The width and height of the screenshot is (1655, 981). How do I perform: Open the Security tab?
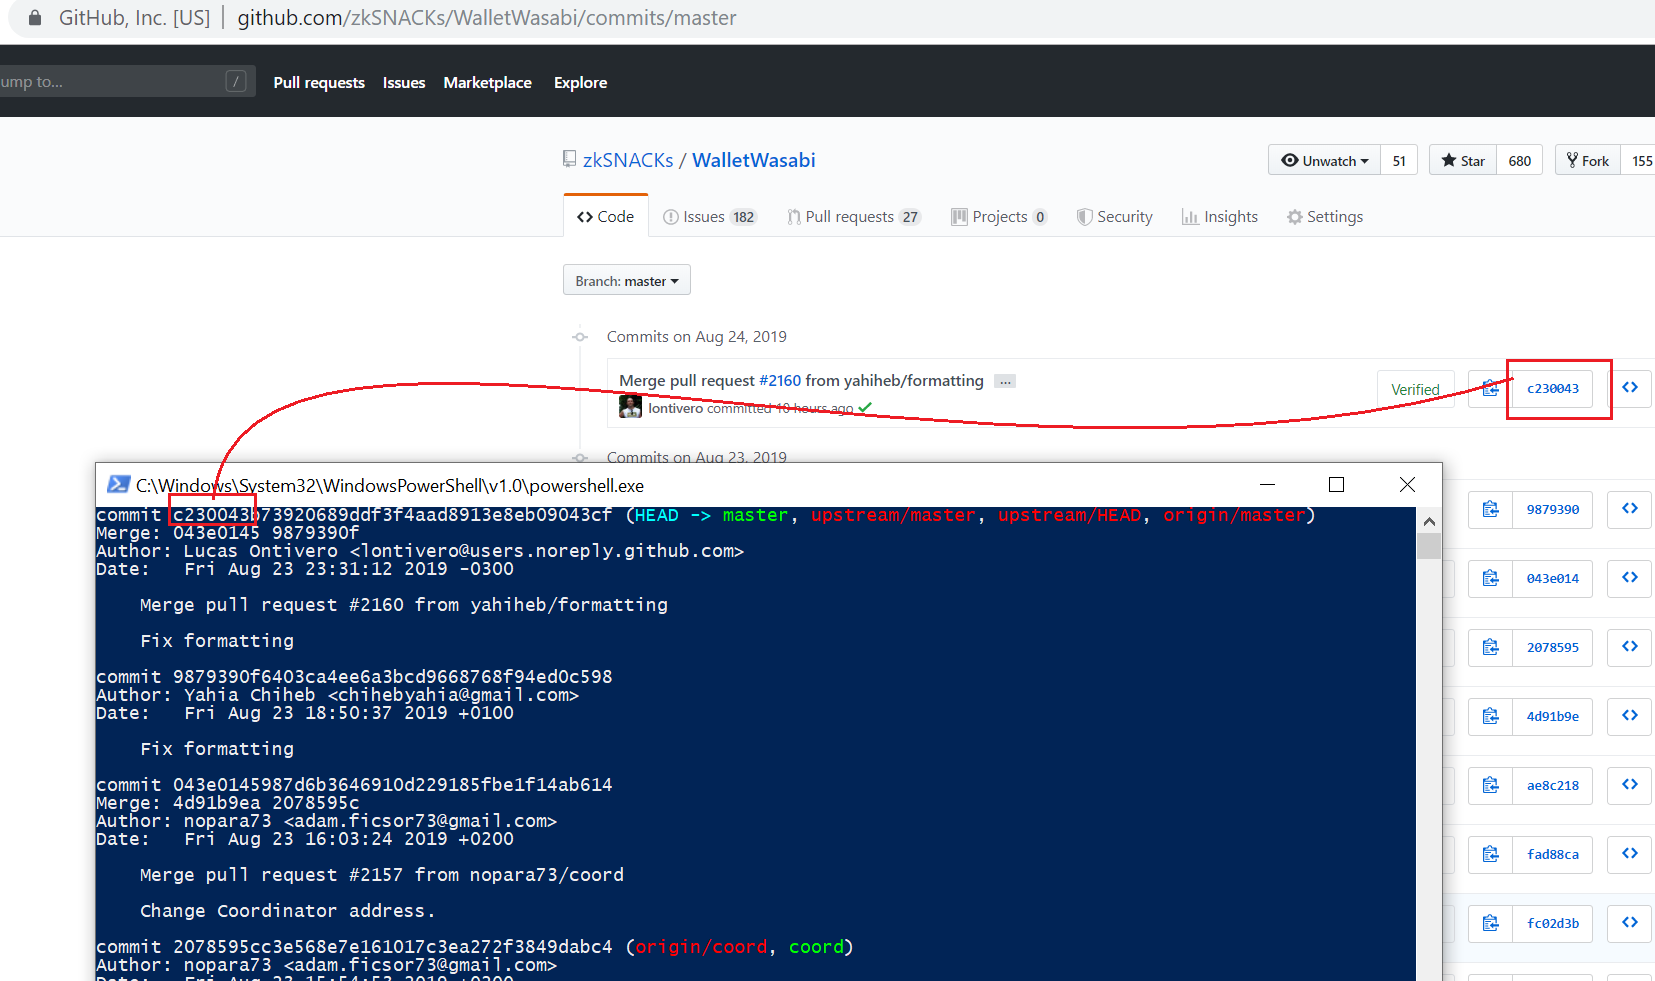click(x=1114, y=217)
